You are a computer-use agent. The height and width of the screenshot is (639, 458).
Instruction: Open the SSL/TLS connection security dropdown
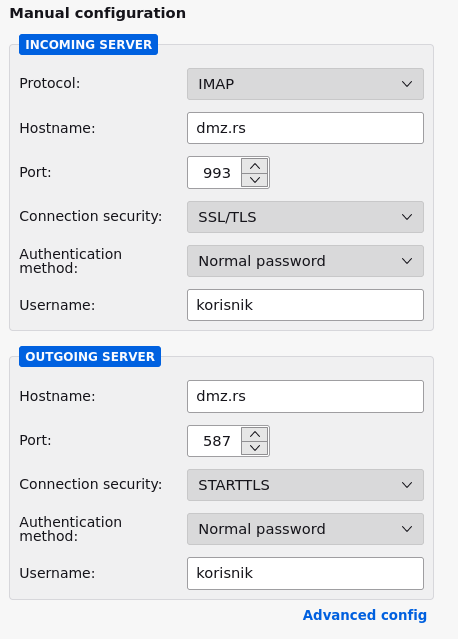(x=305, y=217)
